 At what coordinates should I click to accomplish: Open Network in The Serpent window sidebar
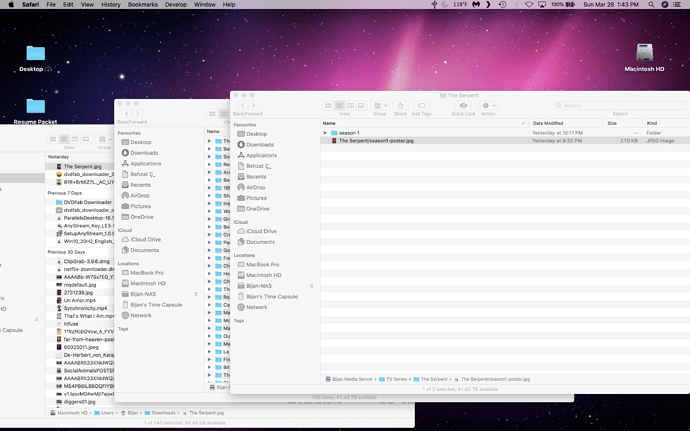point(253,307)
